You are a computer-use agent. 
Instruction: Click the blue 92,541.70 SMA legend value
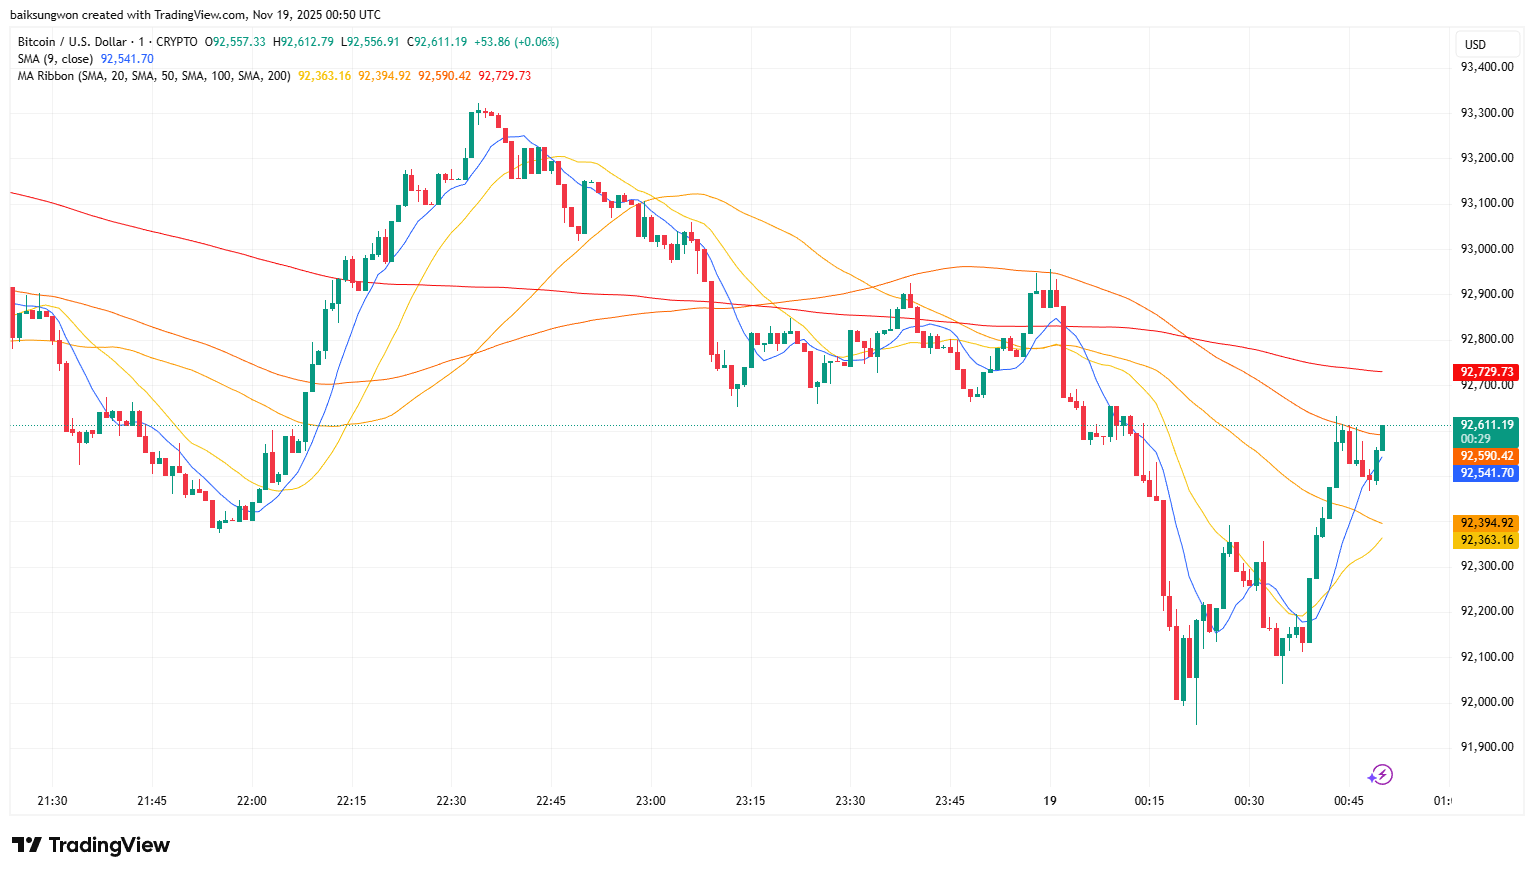pos(127,59)
